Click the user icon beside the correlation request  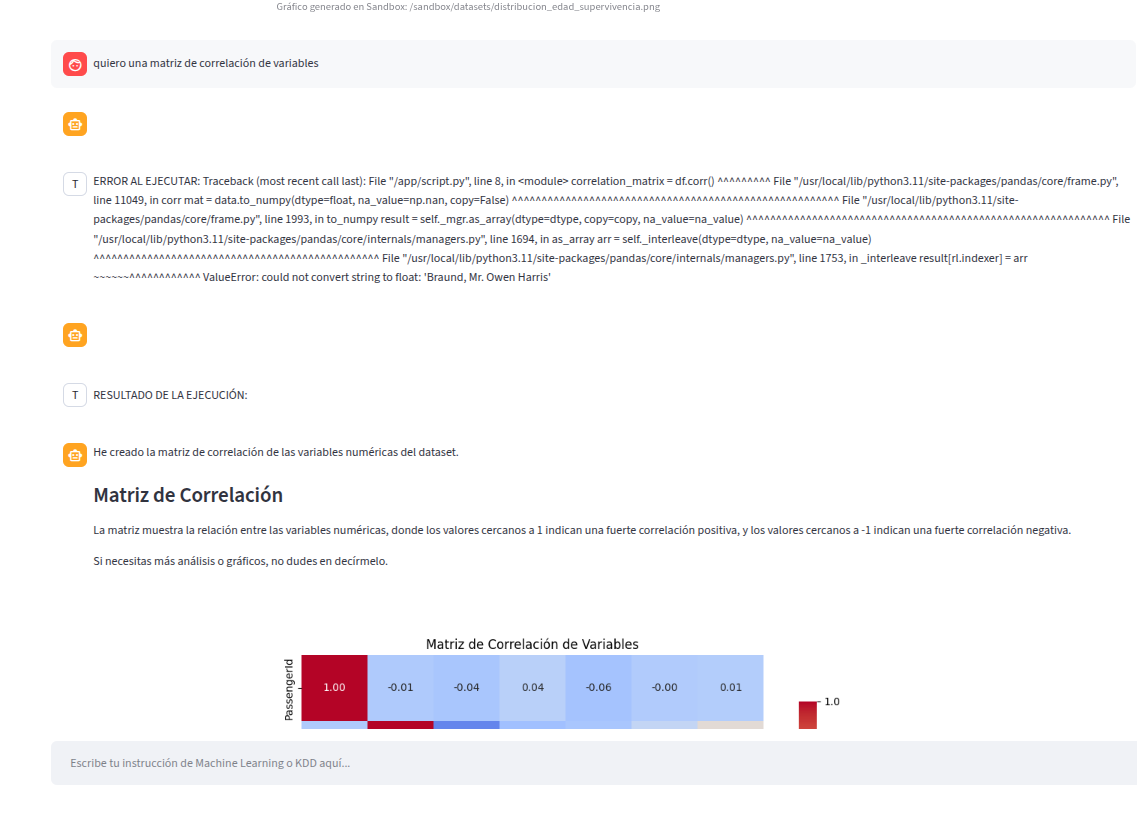point(75,63)
